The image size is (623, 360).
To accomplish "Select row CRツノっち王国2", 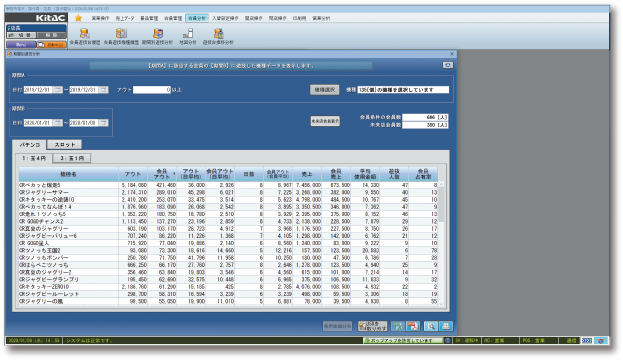I will (228, 250).
